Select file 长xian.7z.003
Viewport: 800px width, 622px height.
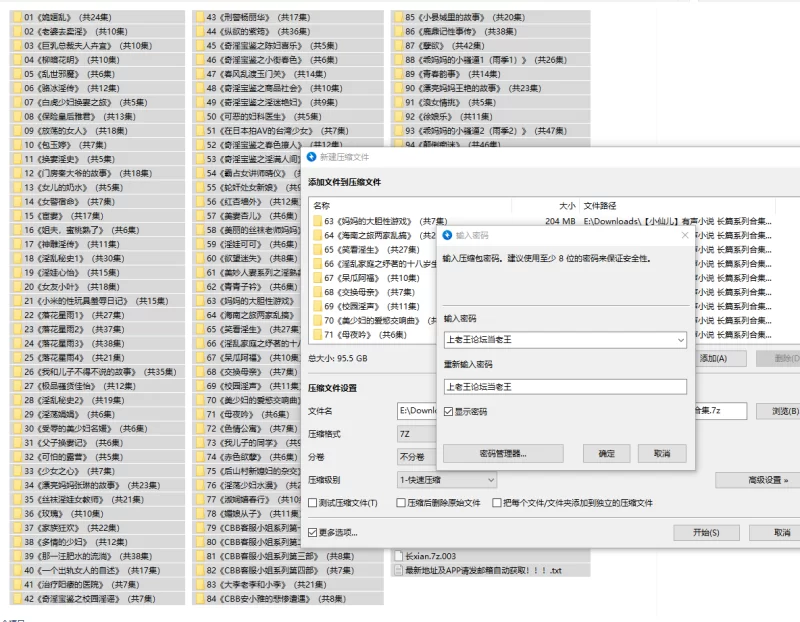[x=430, y=556]
